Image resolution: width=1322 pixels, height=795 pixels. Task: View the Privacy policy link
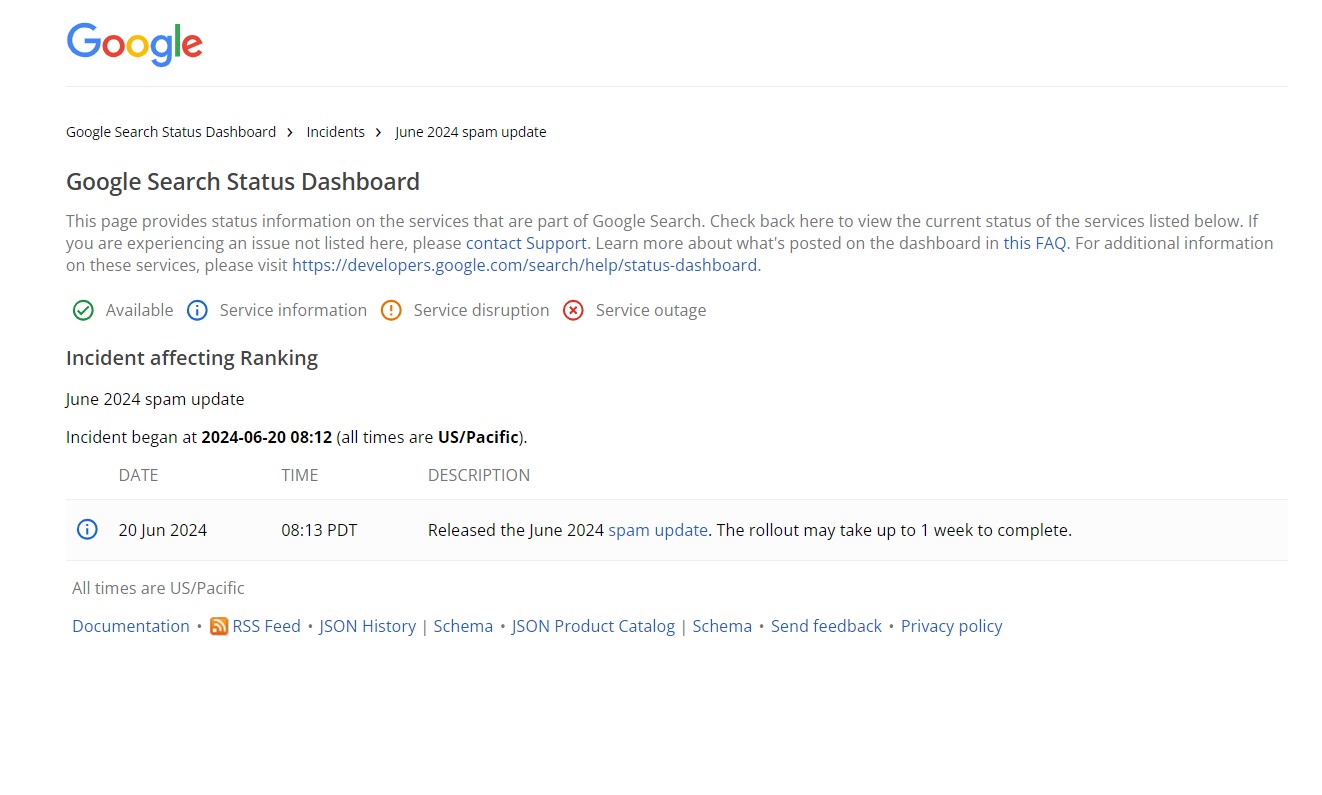(951, 626)
